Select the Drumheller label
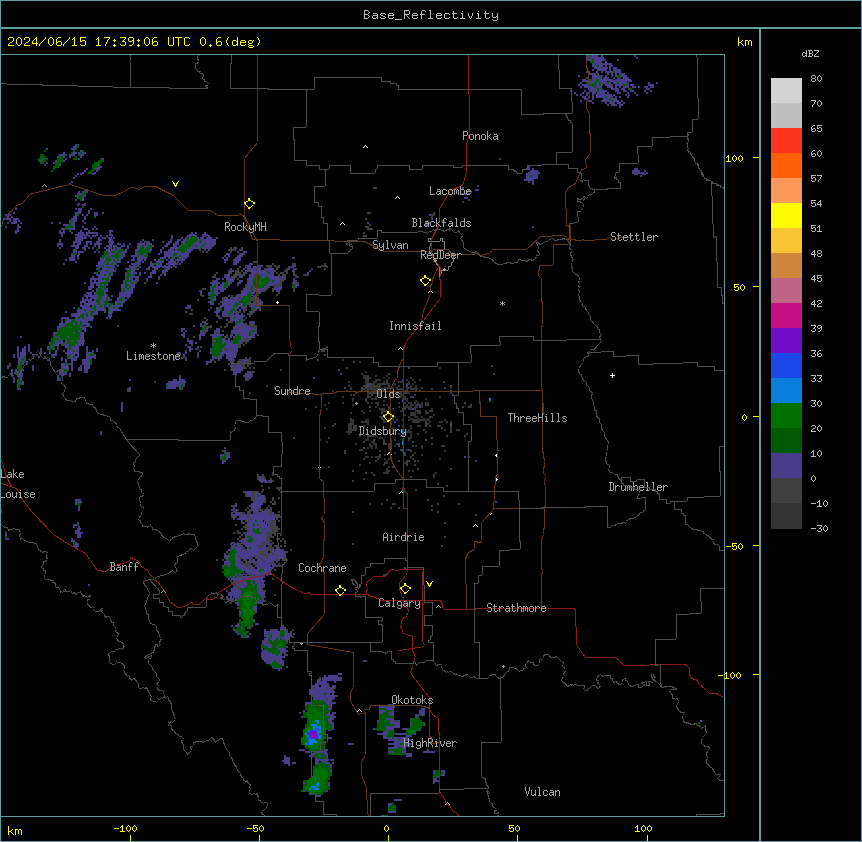The height and width of the screenshot is (842, 862). [638, 487]
